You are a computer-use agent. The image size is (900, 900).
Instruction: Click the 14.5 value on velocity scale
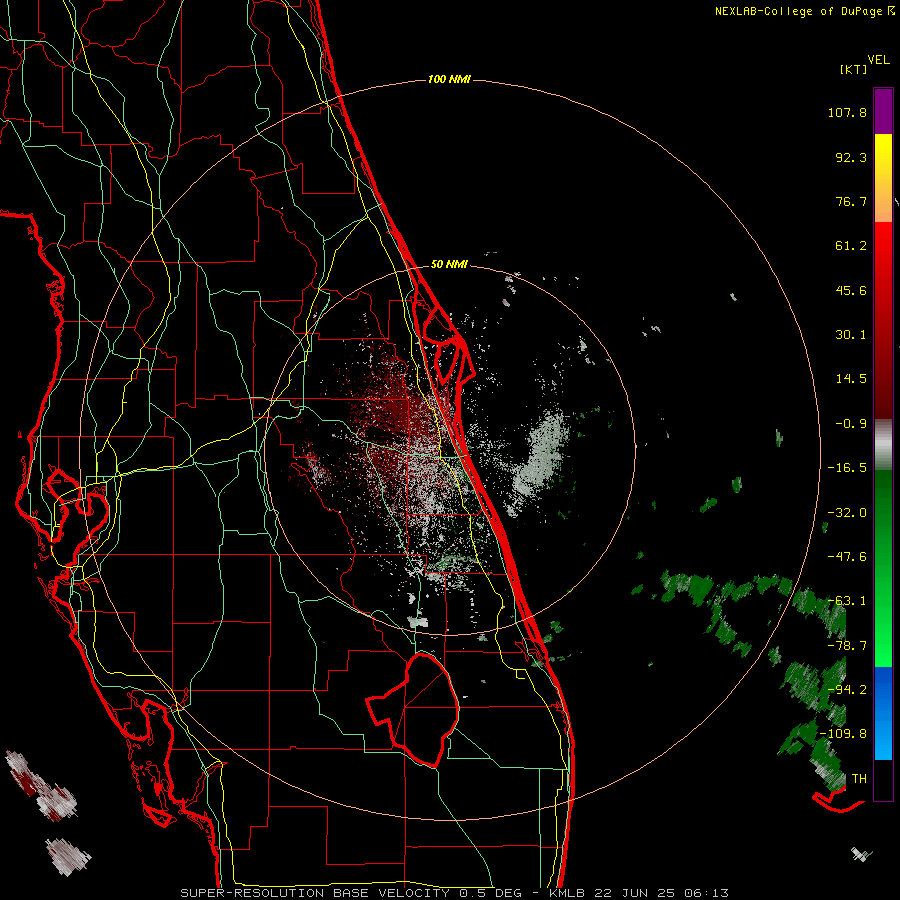coord(851,379)
